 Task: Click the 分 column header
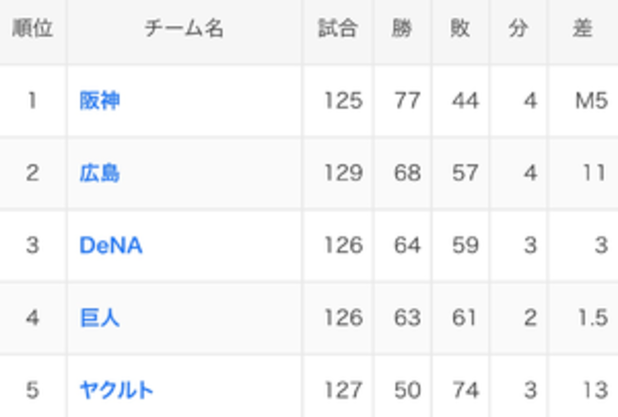coord(518,28)
